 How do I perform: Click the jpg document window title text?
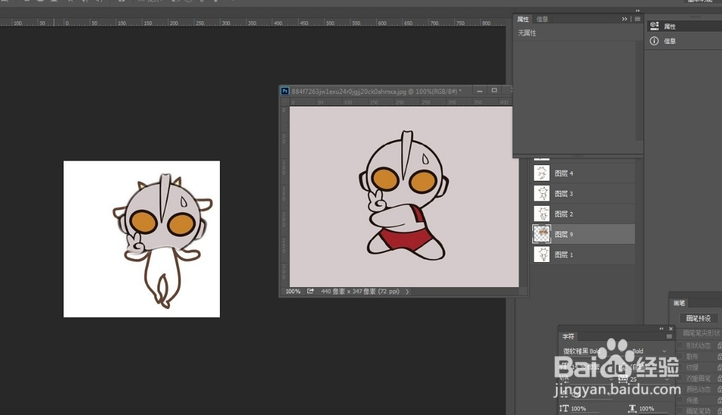coord(376,91)
